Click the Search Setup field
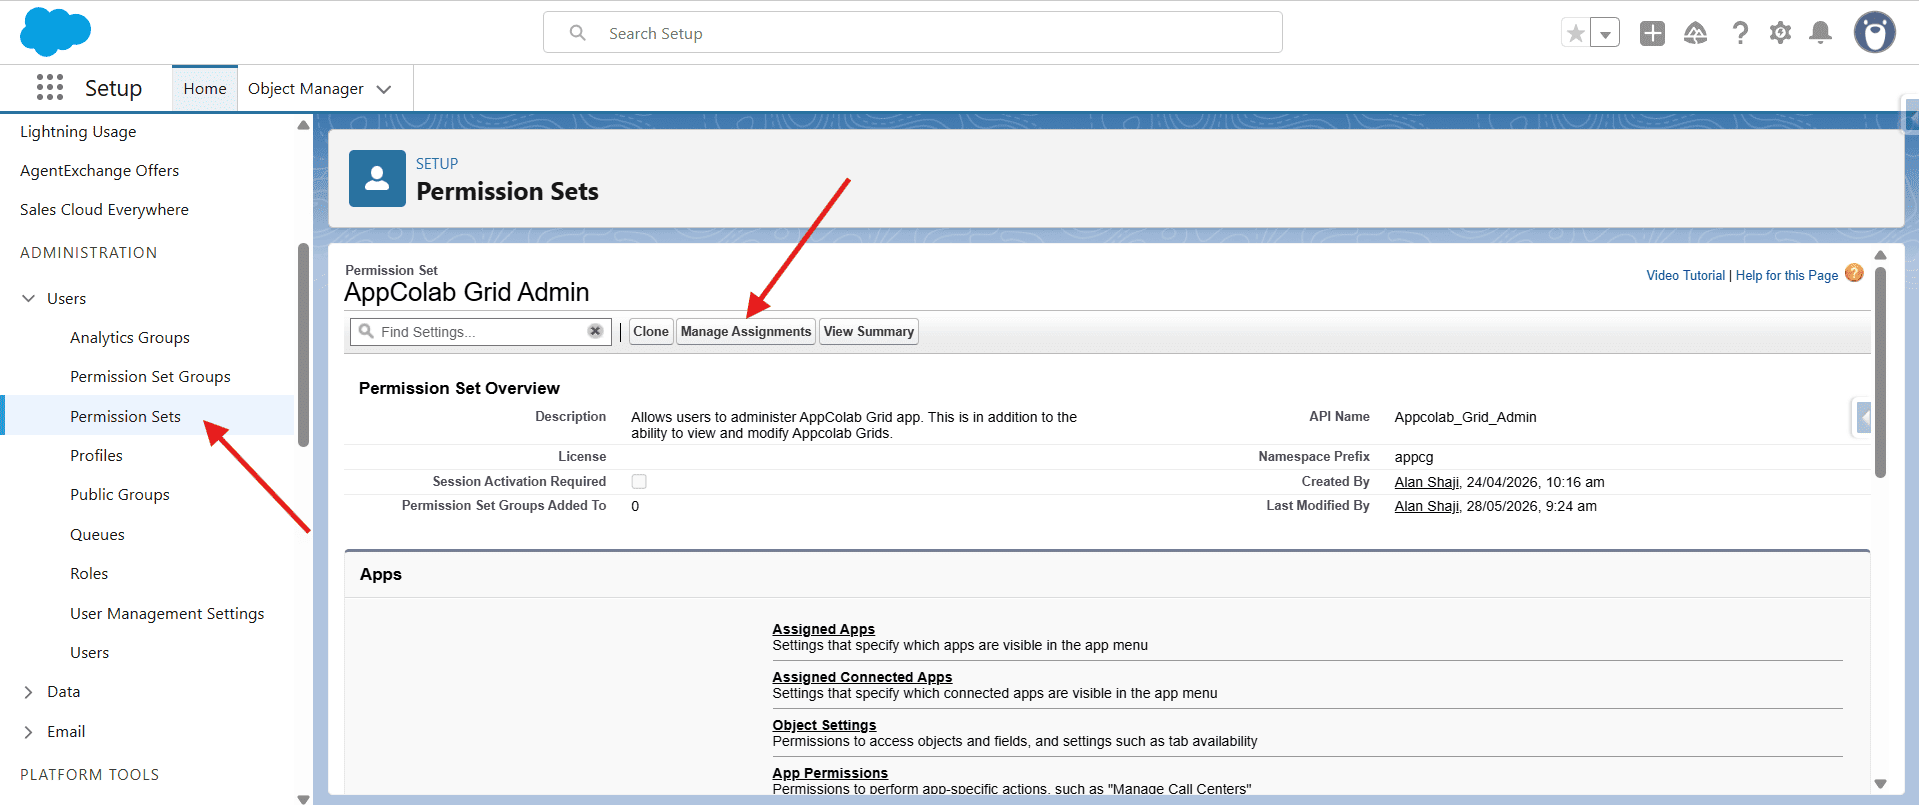The width and height of the screenshot is (1919, 805). [x=913, y=32]
